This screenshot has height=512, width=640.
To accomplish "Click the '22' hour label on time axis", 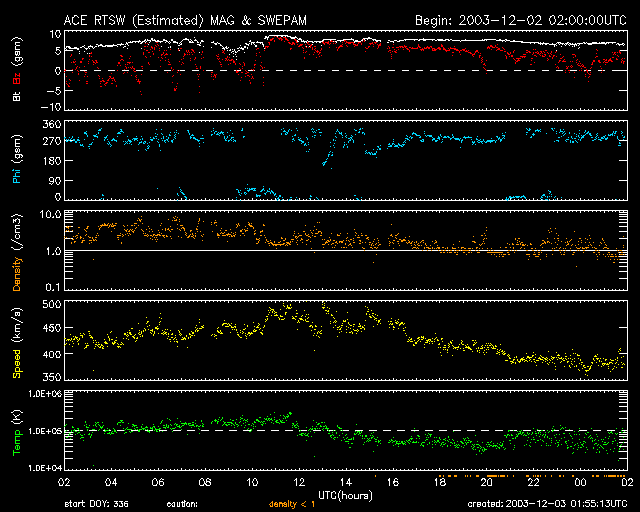I will (533, 483).
